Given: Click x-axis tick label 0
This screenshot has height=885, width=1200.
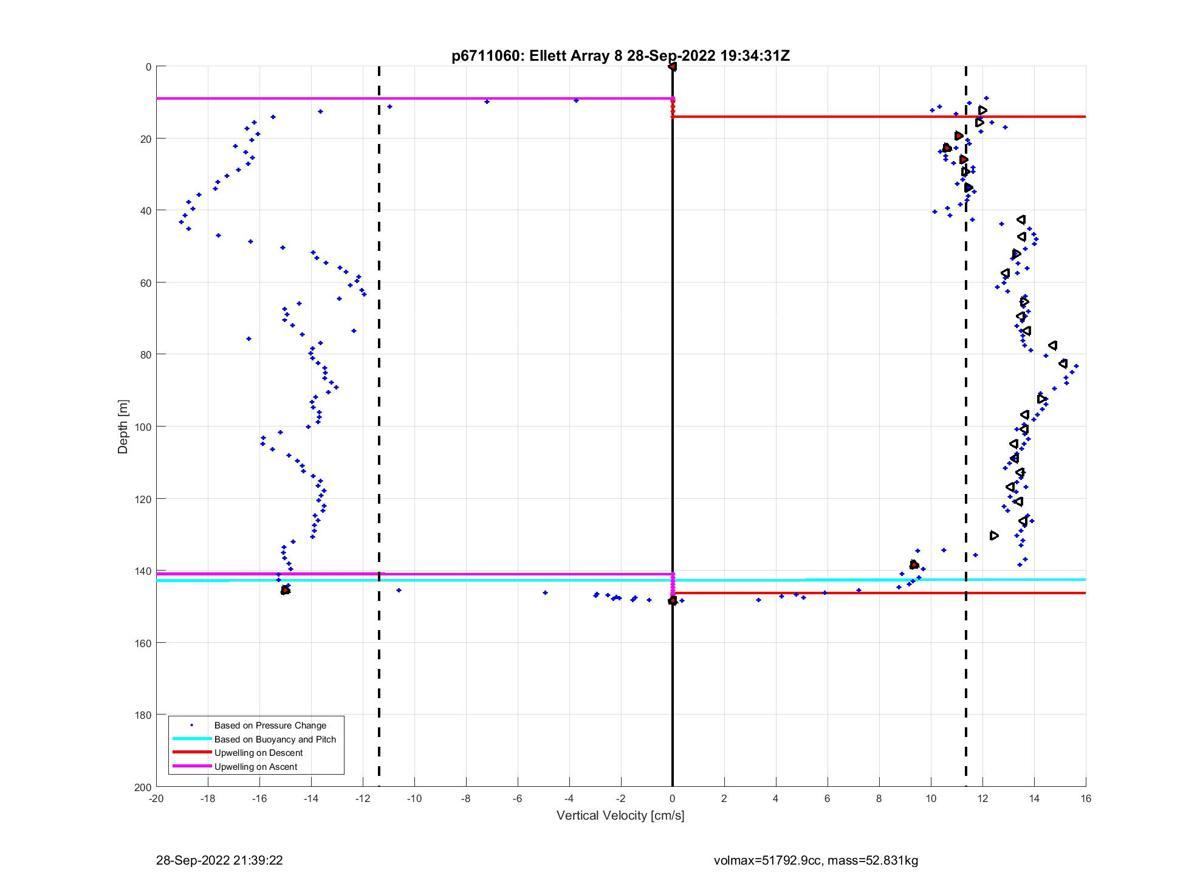Looking at the screenshot, I should point(673,798).
